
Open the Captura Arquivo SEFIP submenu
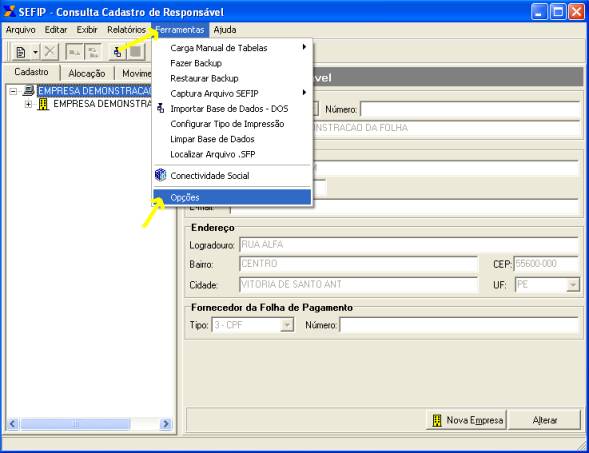[x=232, y=93]
